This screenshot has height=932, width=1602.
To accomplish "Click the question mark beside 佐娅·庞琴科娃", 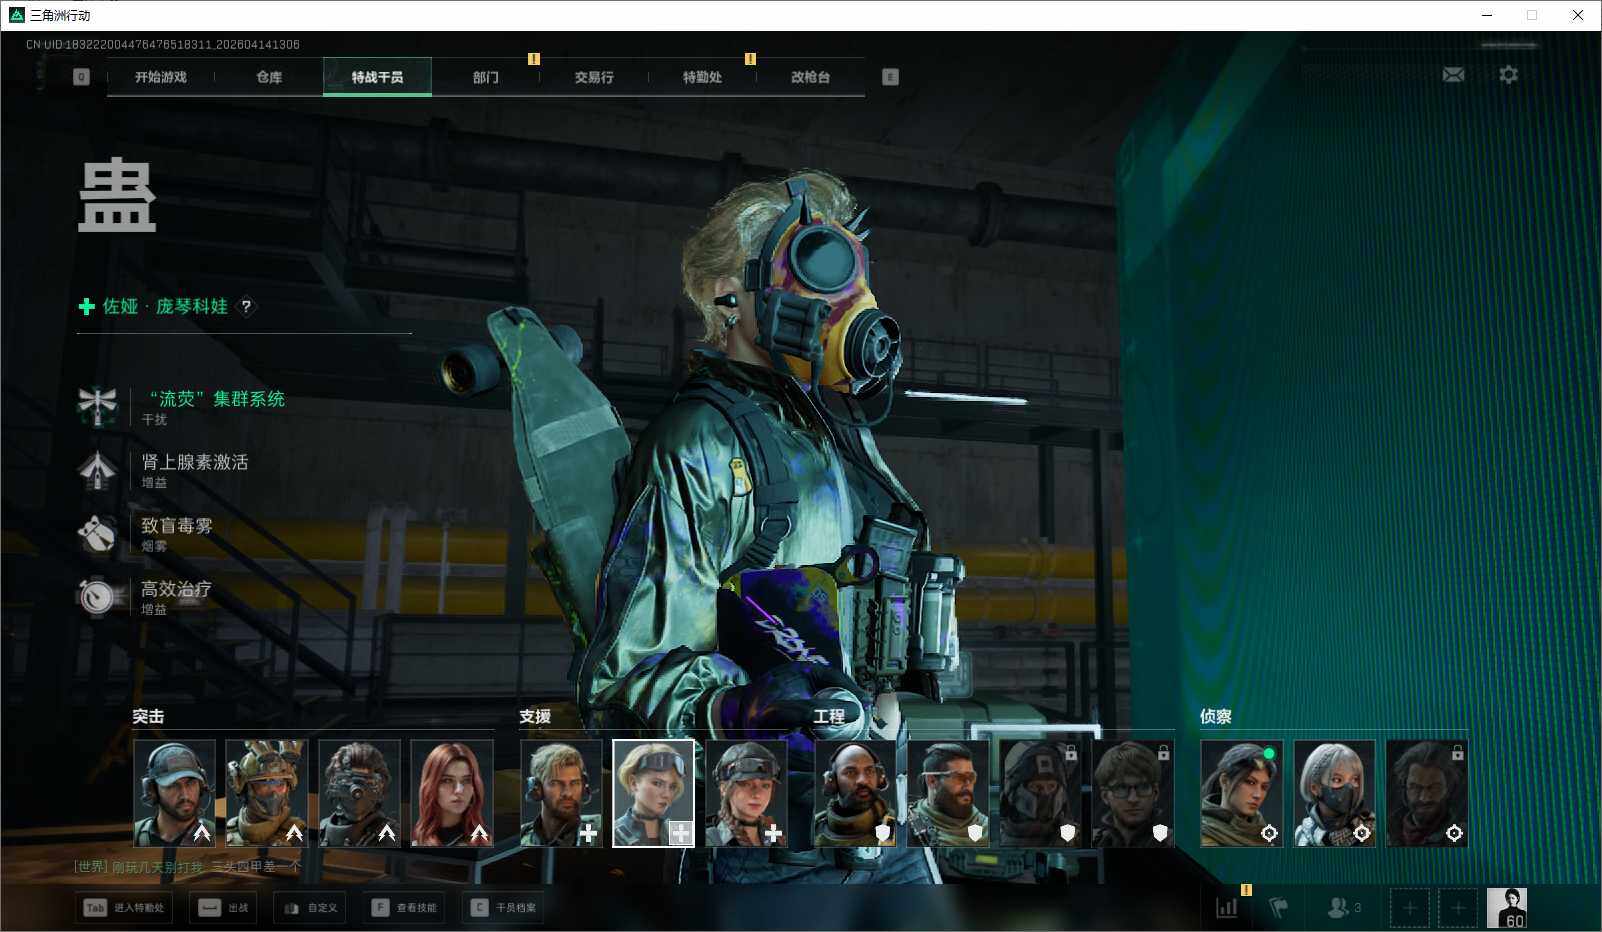I will 246,307.
